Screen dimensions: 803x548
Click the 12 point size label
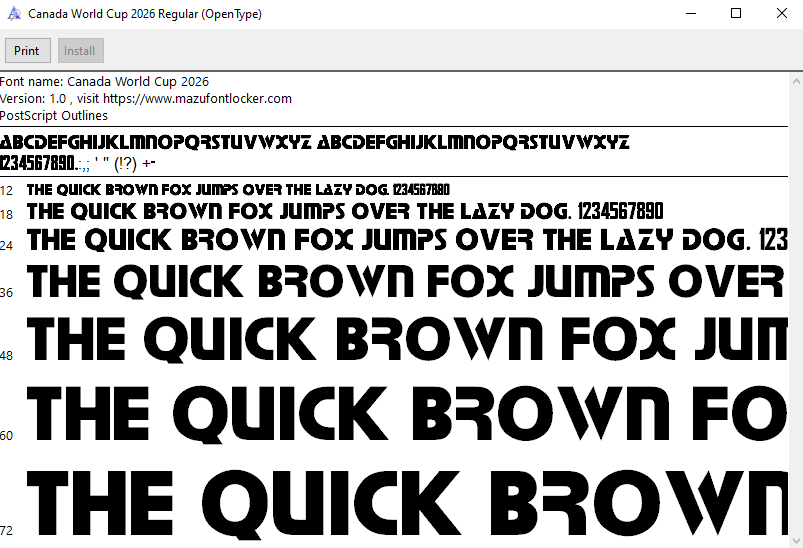pos(7,191)
